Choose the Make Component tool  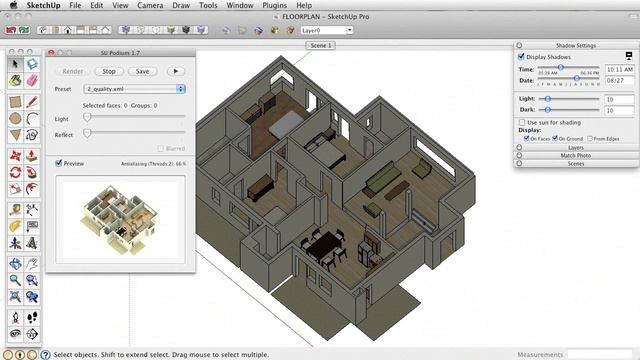(x=32, y=64)
